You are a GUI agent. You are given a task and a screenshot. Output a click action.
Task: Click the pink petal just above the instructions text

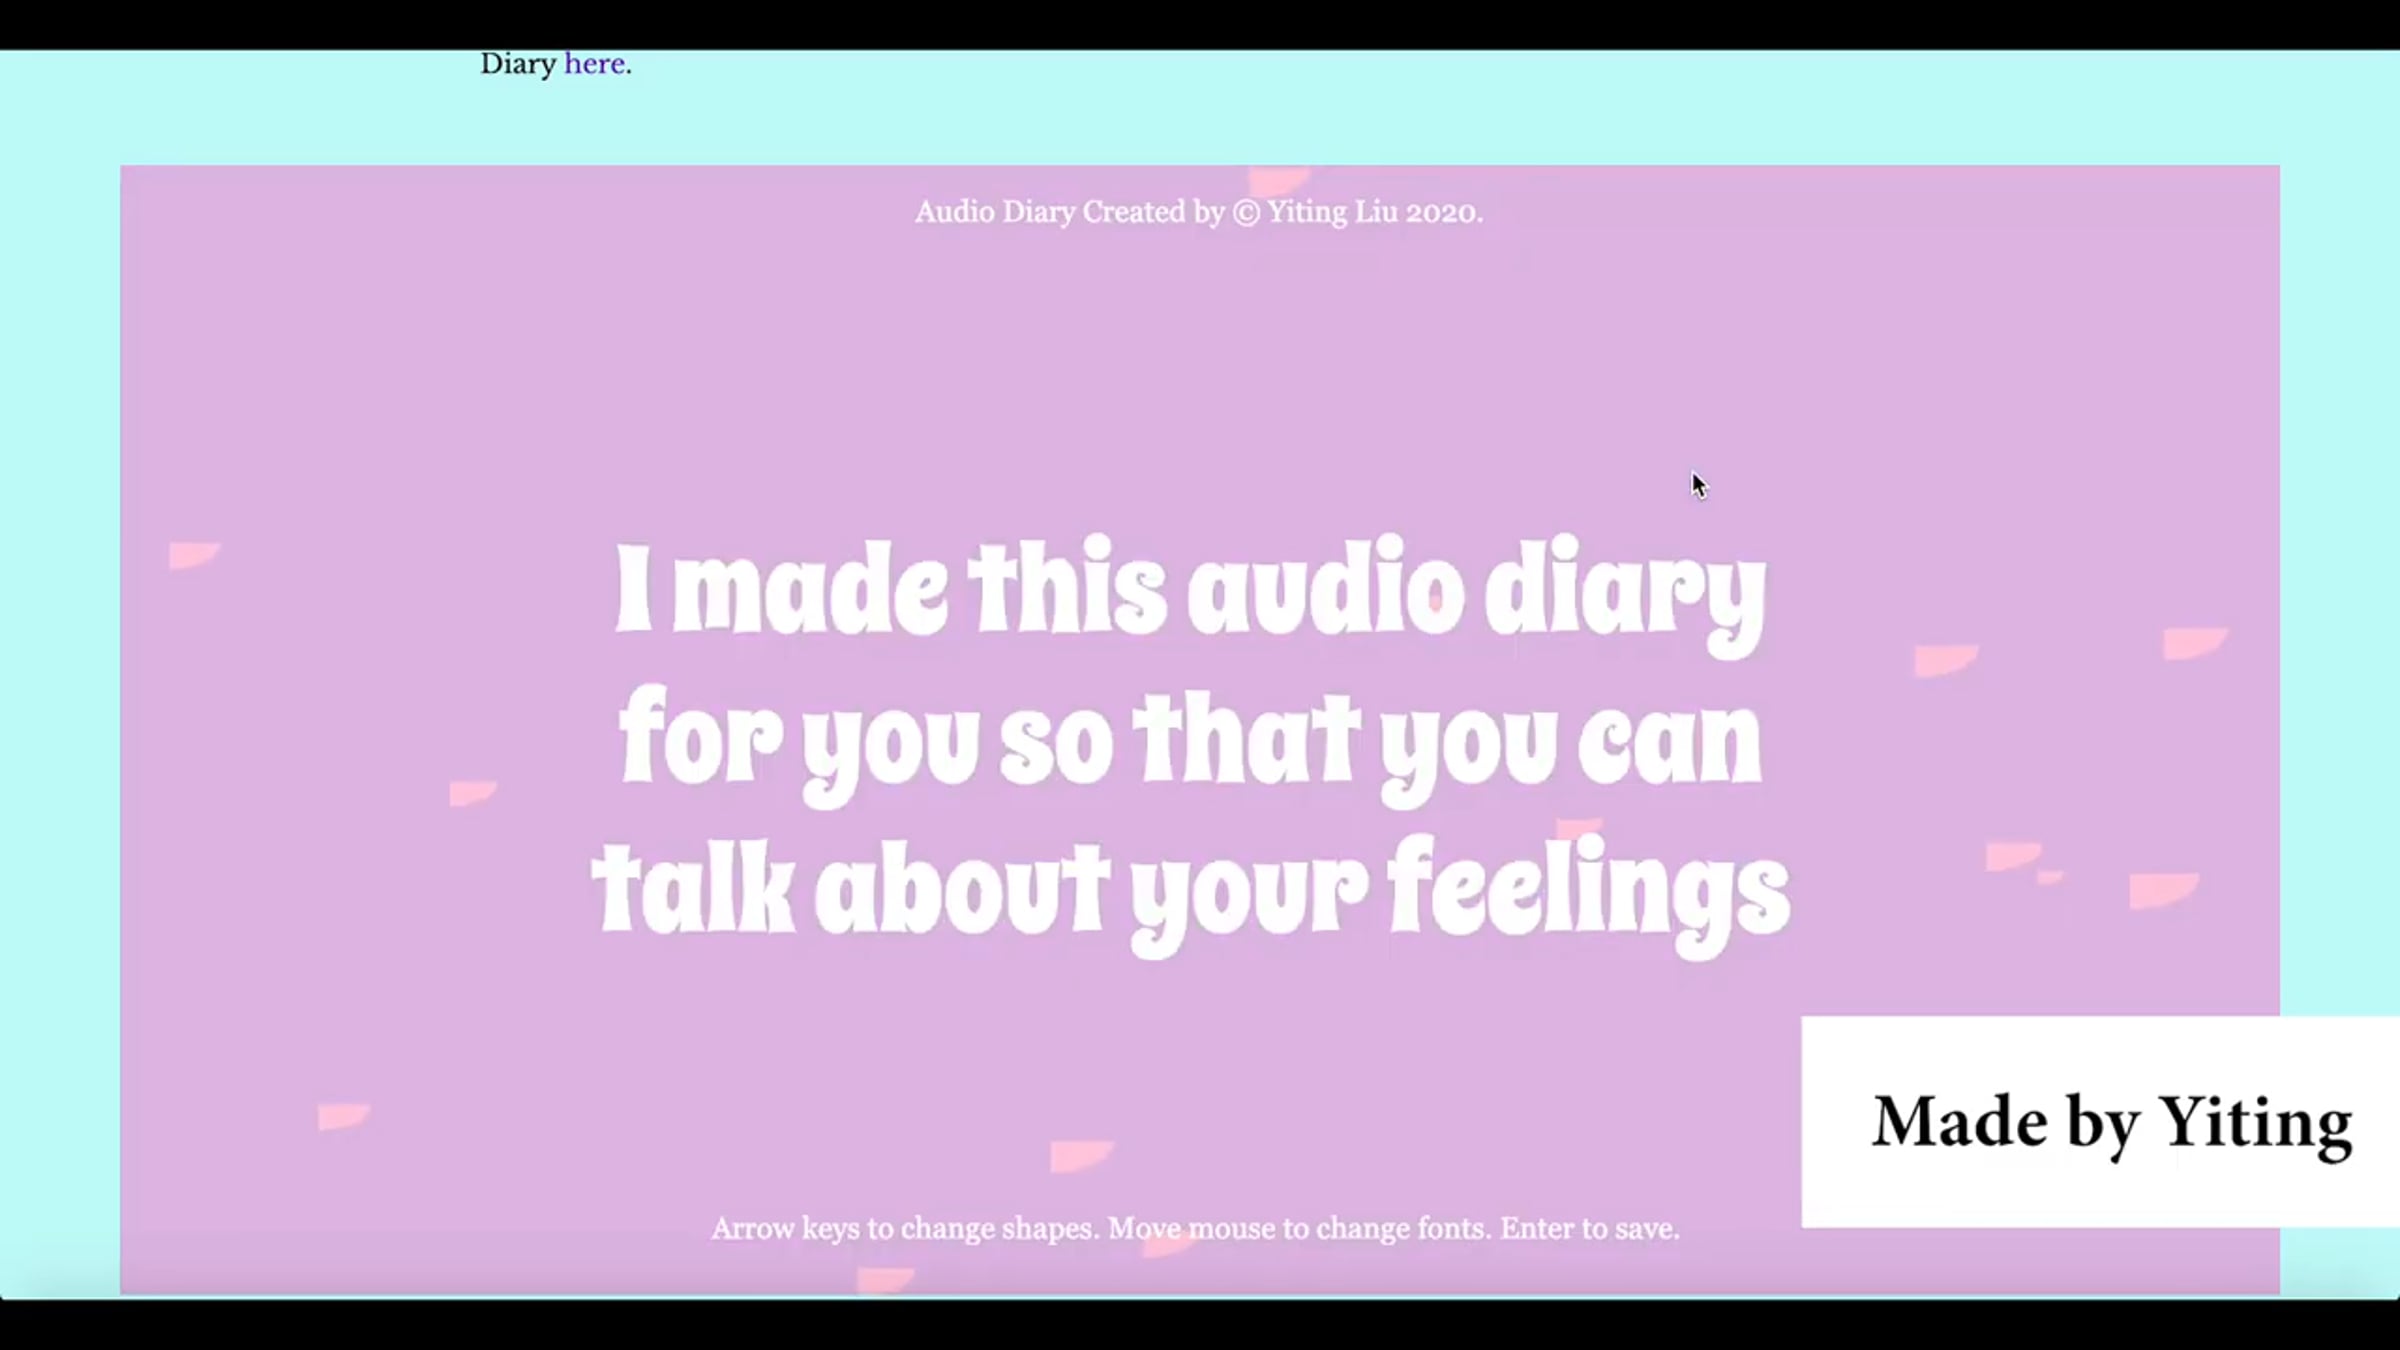[1078, 1155]
